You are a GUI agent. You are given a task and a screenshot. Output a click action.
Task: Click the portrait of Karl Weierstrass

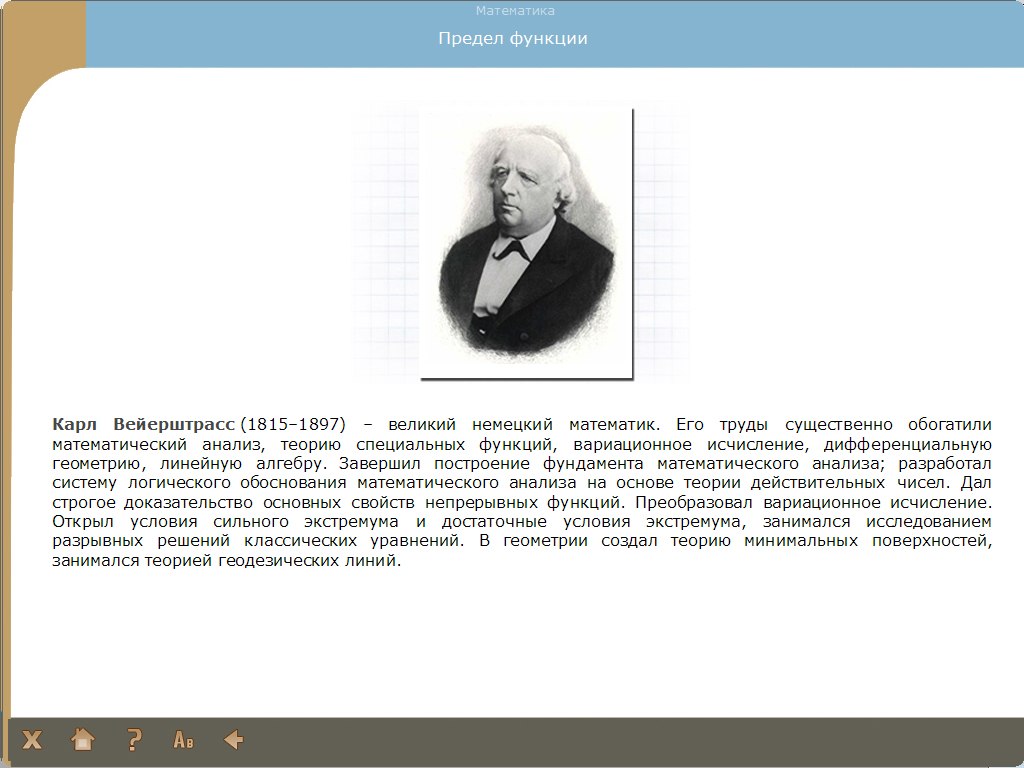[x=526, y=243]
